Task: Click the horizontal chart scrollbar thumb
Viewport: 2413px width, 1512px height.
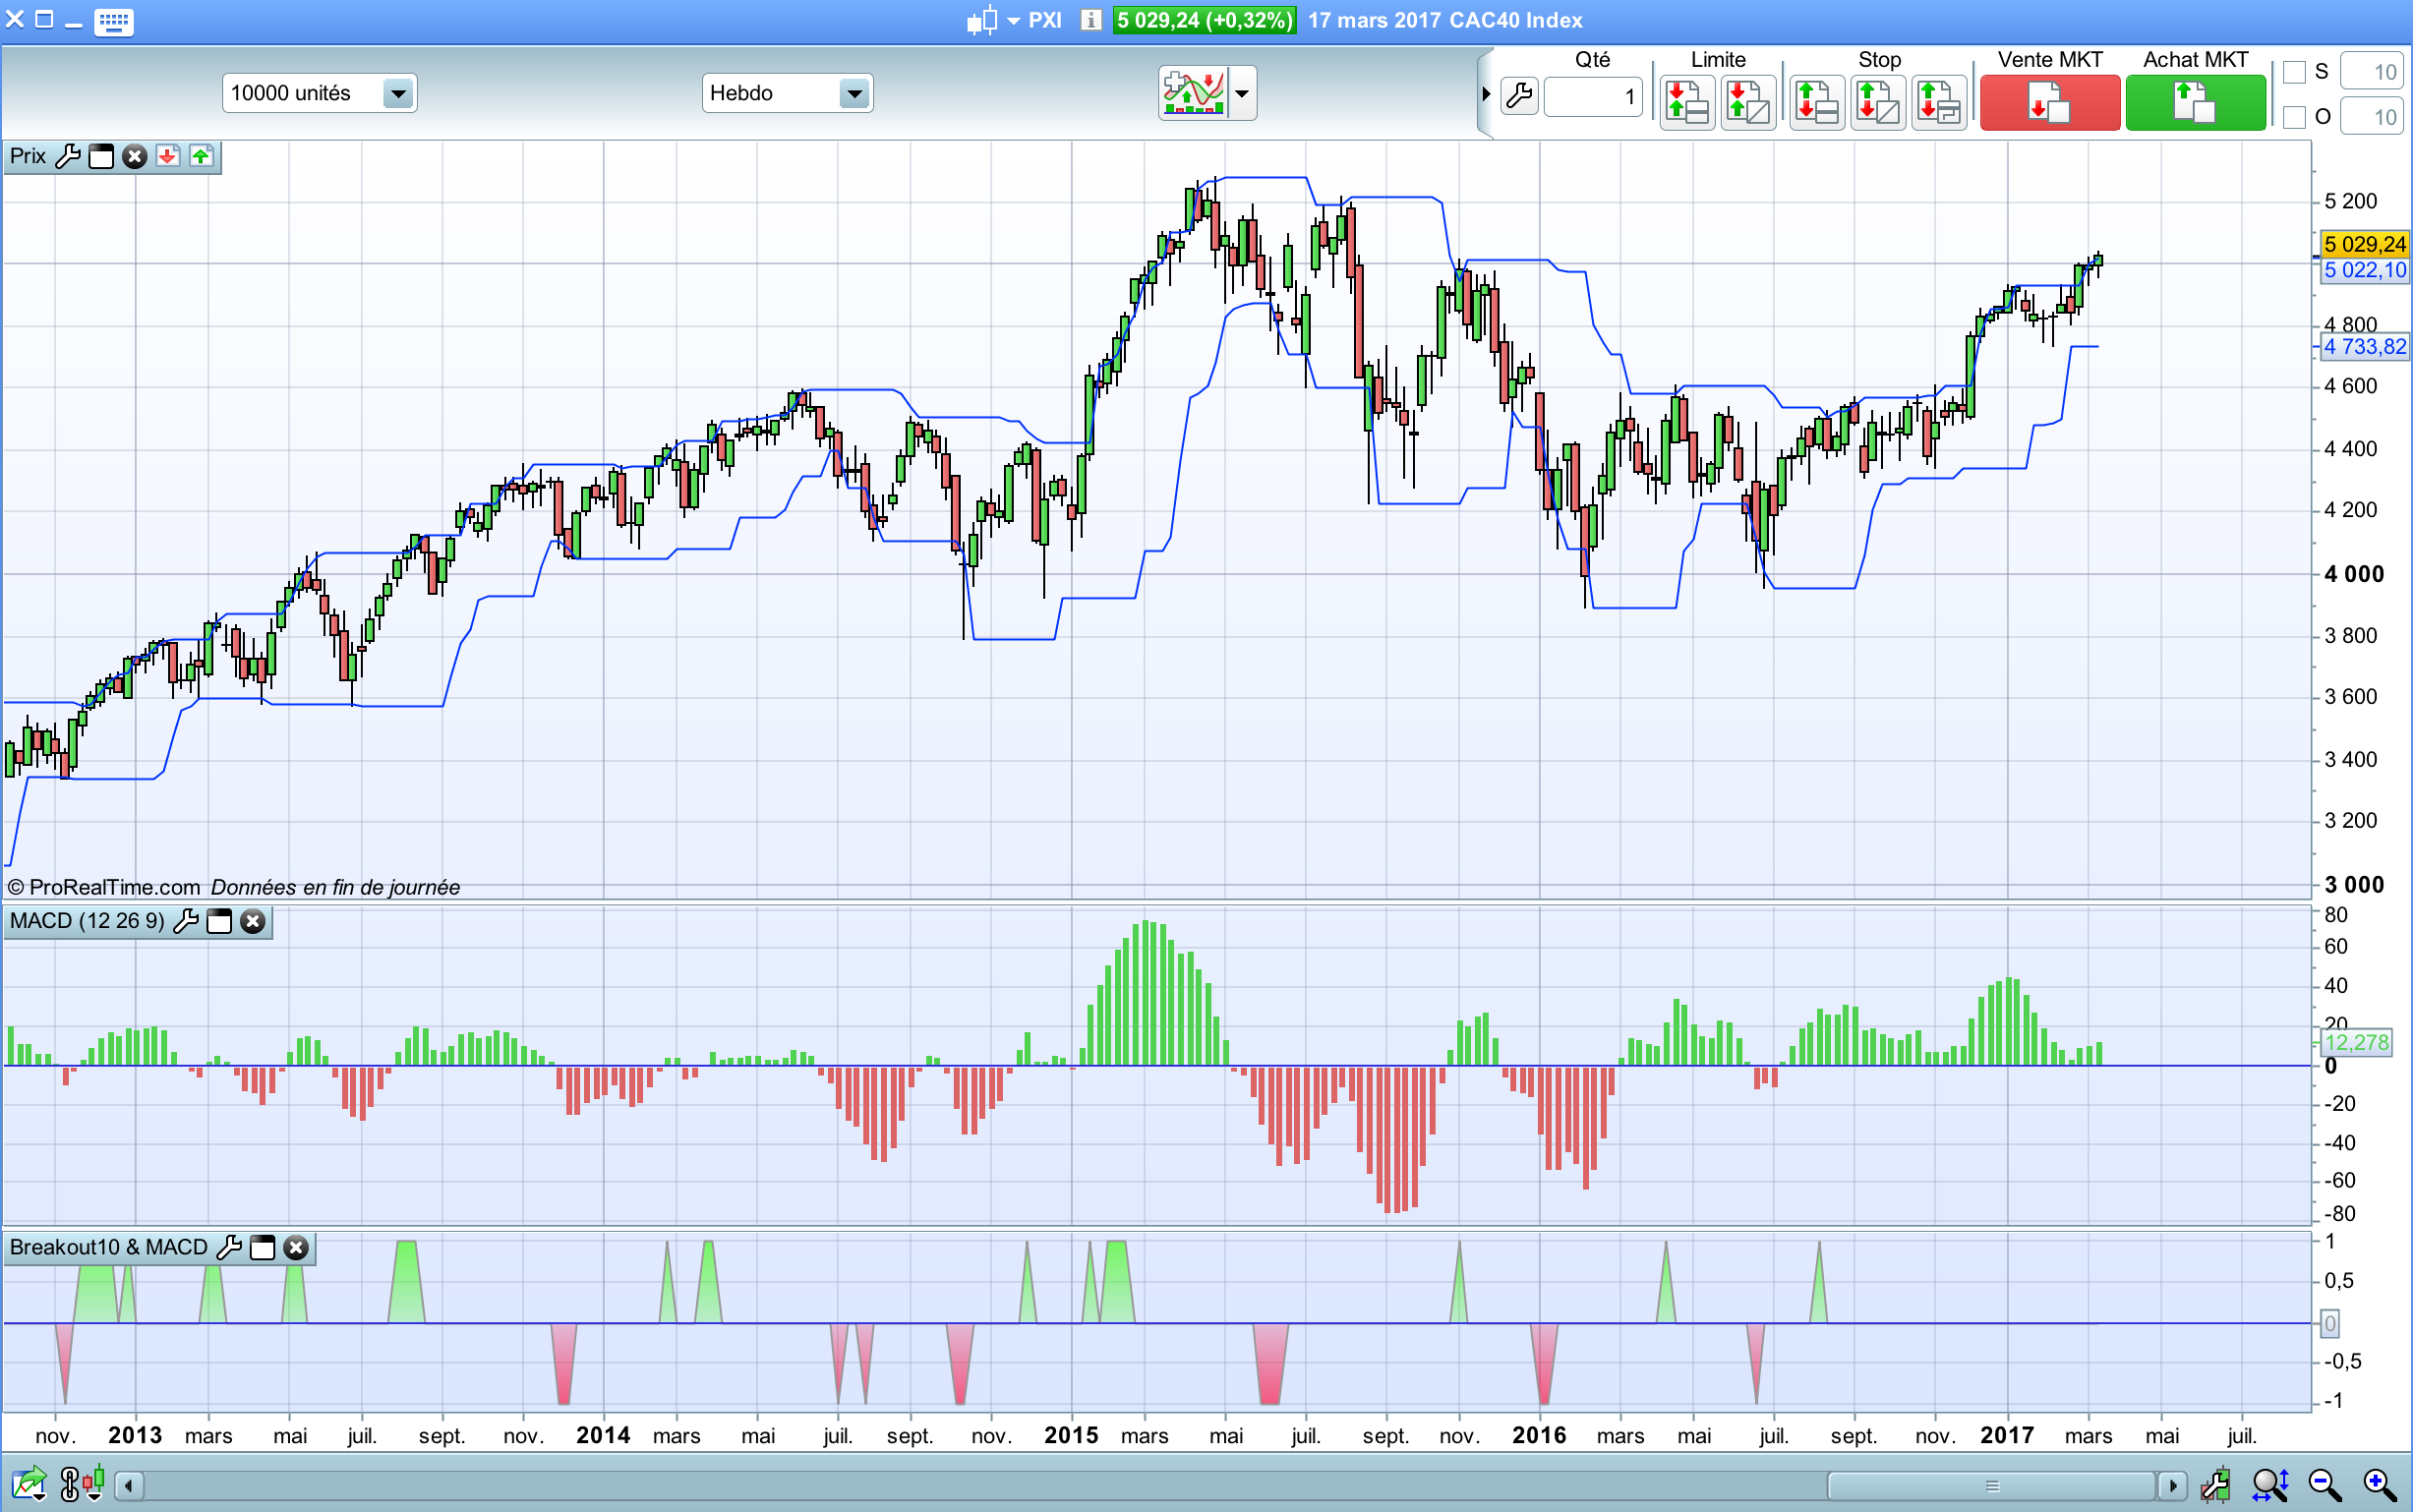Action: pyautogui.click(x=1991, y=1485)
